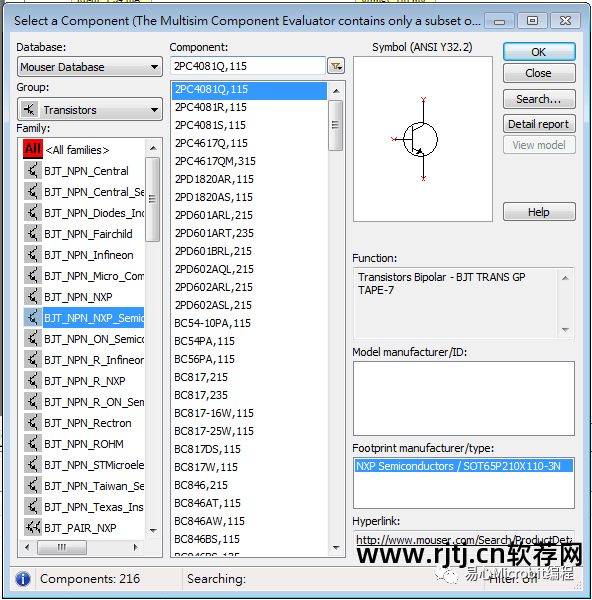Image resolution: width=592 pixels, height=600 pixels.
Task: Open the Search... dialog button
Action: (539, 99)
